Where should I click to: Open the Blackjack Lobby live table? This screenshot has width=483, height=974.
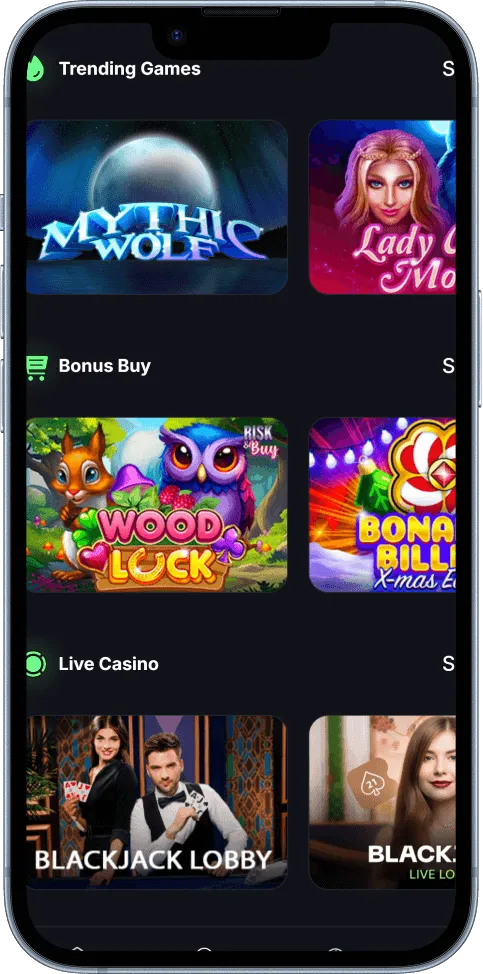click(157, 802)
